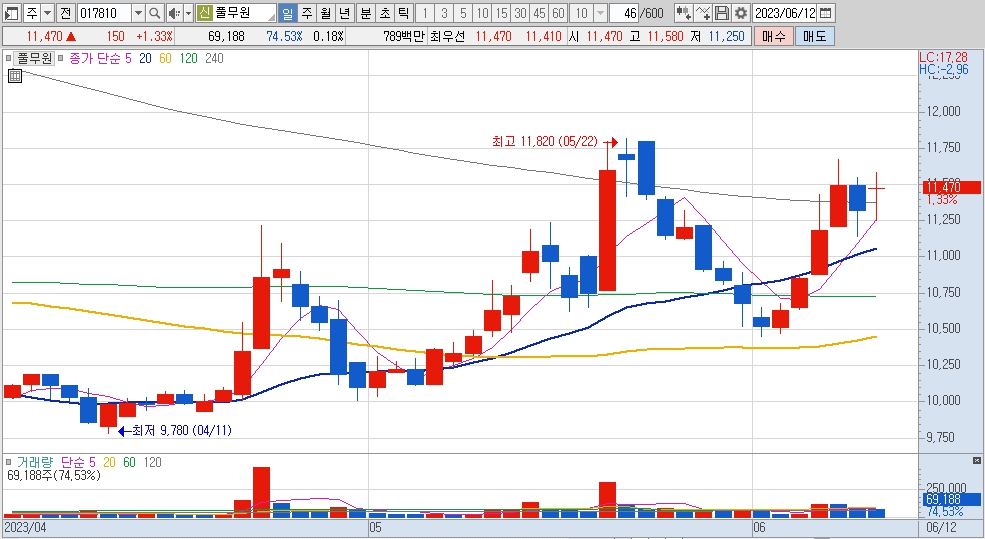The image size is (985, 539).
Task: Click the 06/12 date label on time axis
Action: point(941,527)
